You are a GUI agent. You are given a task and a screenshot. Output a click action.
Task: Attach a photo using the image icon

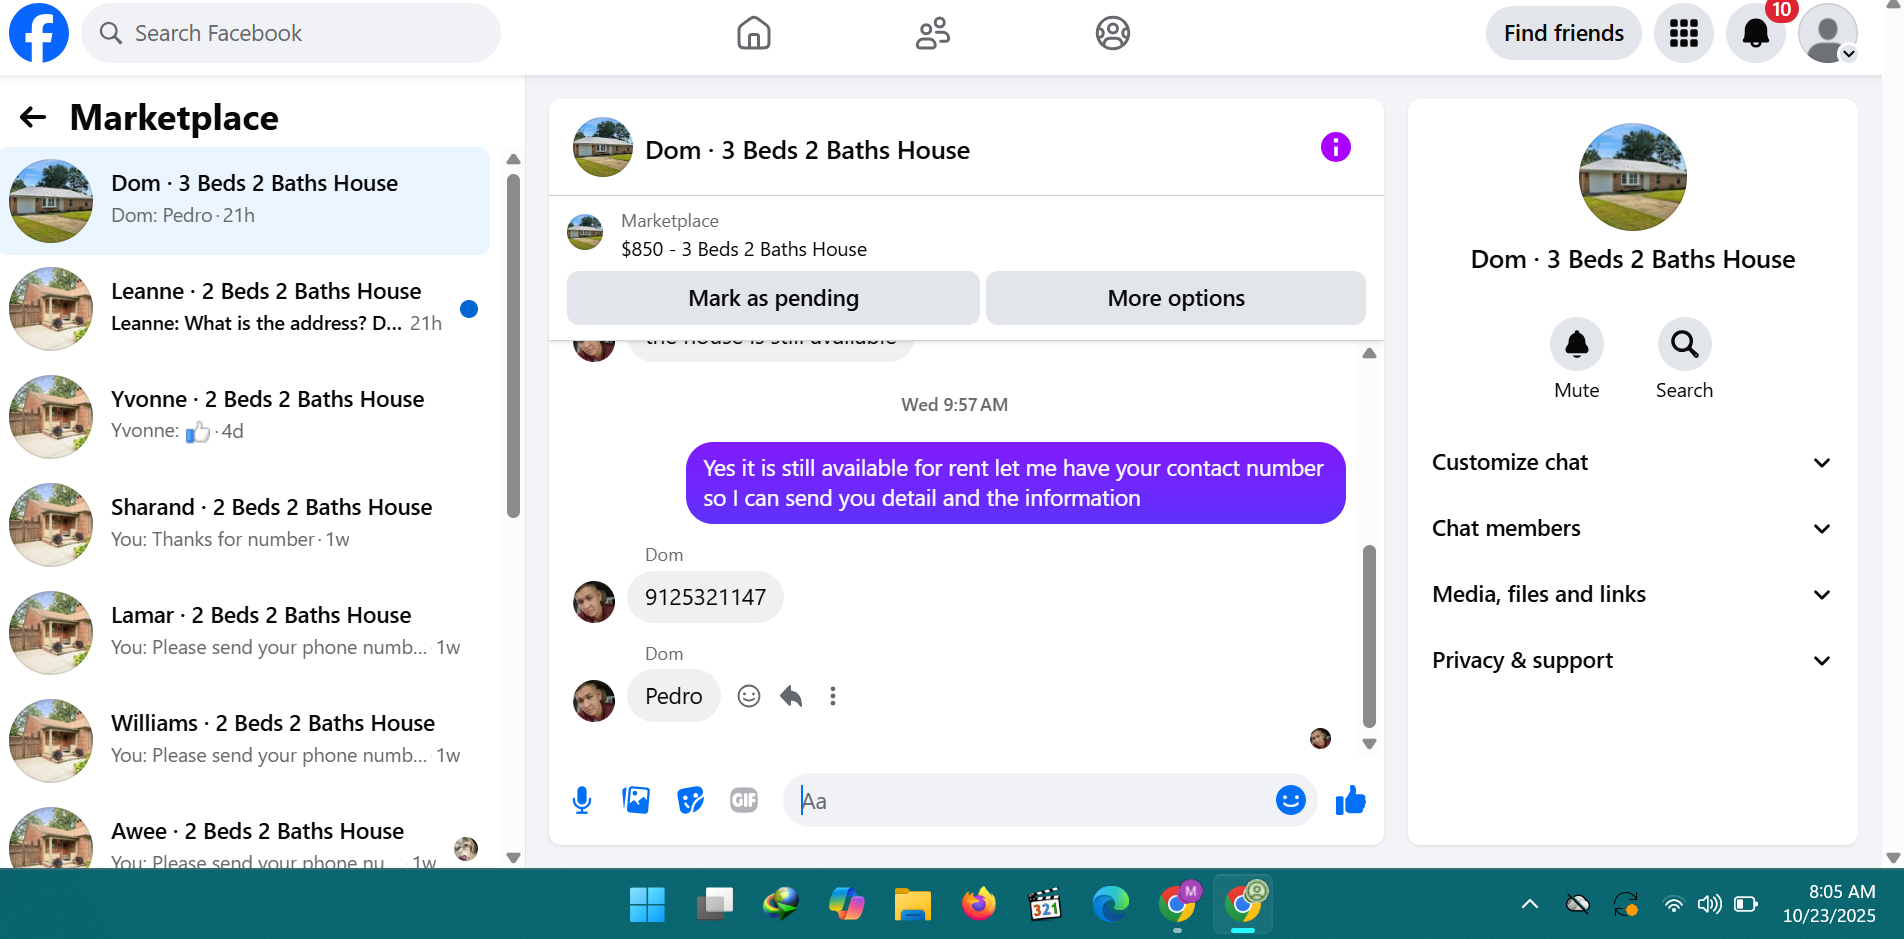tap(636, 800)
